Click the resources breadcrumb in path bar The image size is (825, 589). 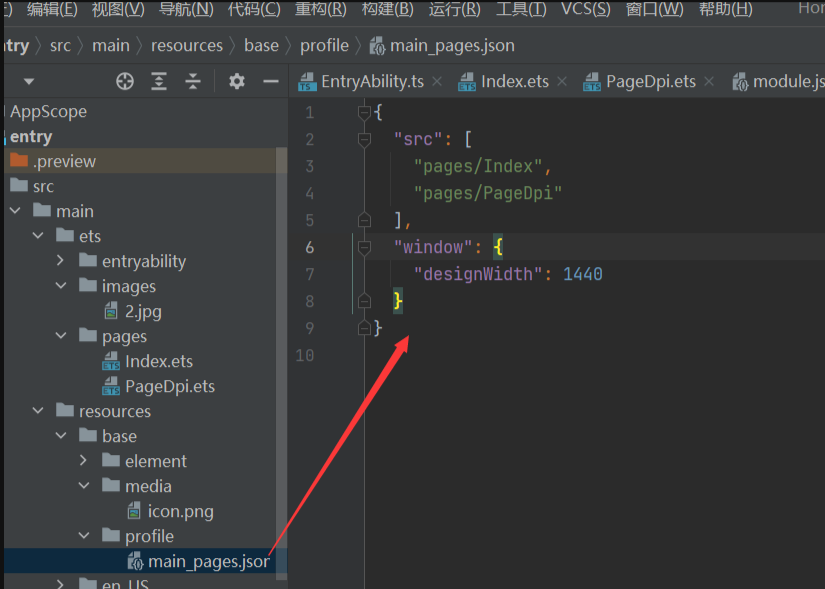coord(187,46)
